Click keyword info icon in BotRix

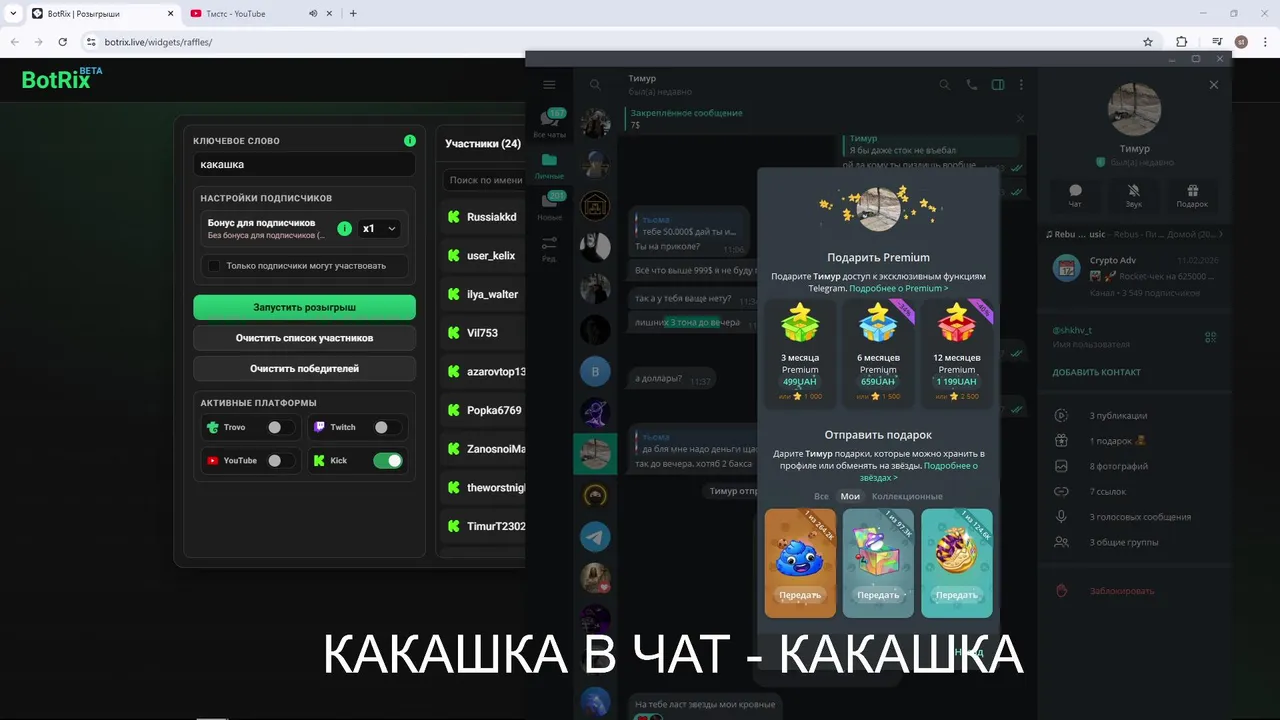coord(409,141)
